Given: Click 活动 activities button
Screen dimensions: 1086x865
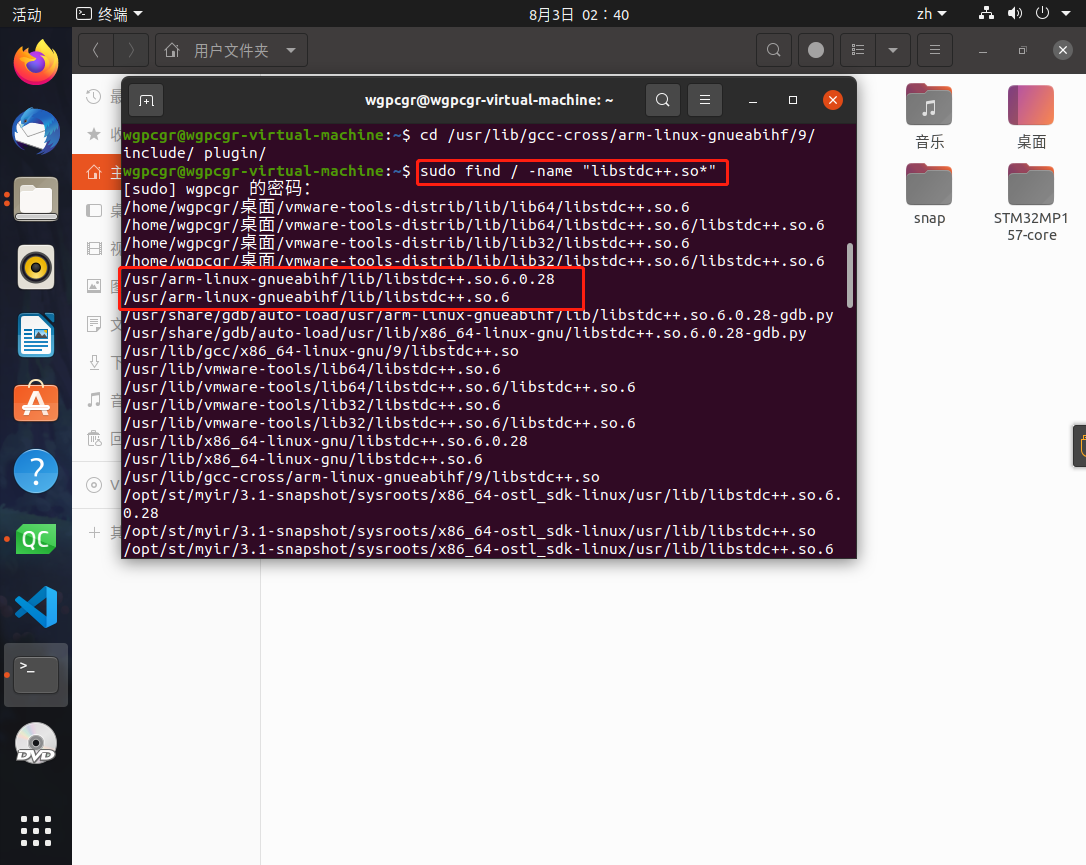Looking at the screenshot, I should pyautogui.click(x=27, y=14).
